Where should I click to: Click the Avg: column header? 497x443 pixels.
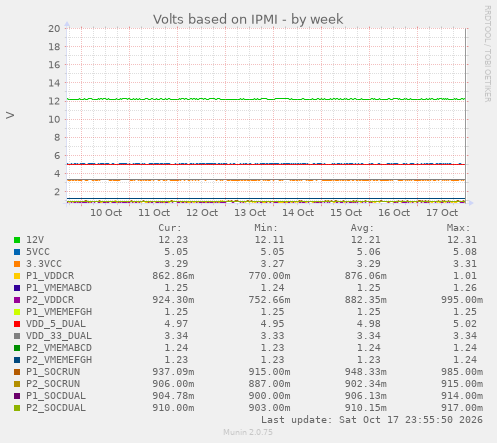pos(362,228)
